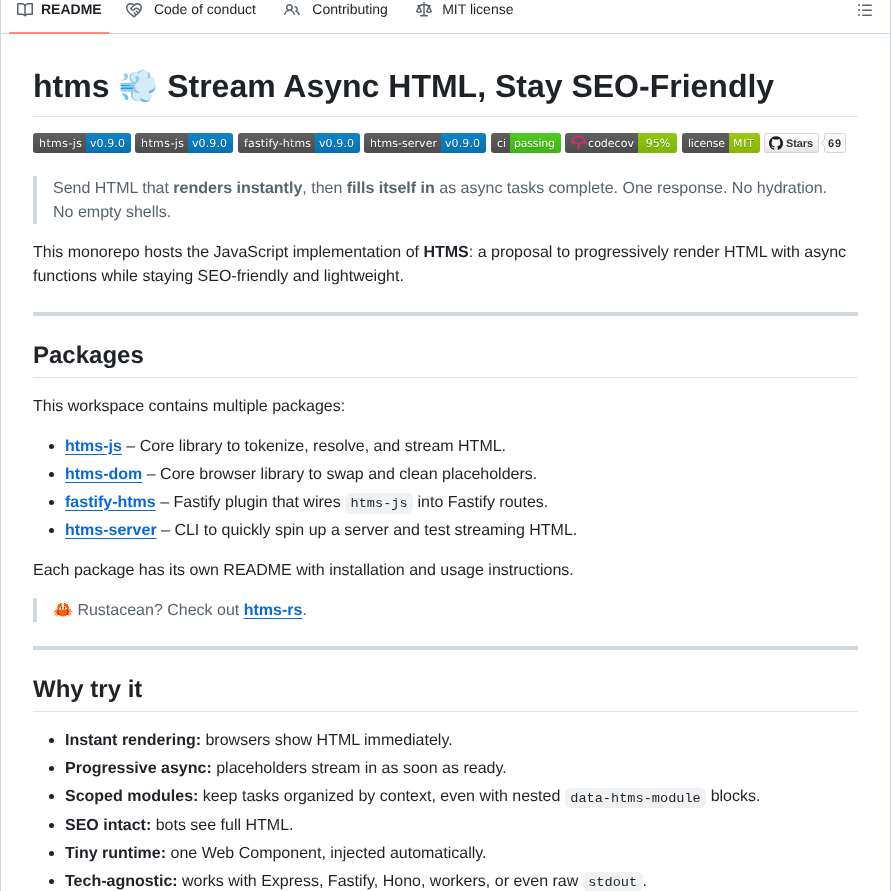
Task: Open the README tab
Action: (x=59, y=10)
